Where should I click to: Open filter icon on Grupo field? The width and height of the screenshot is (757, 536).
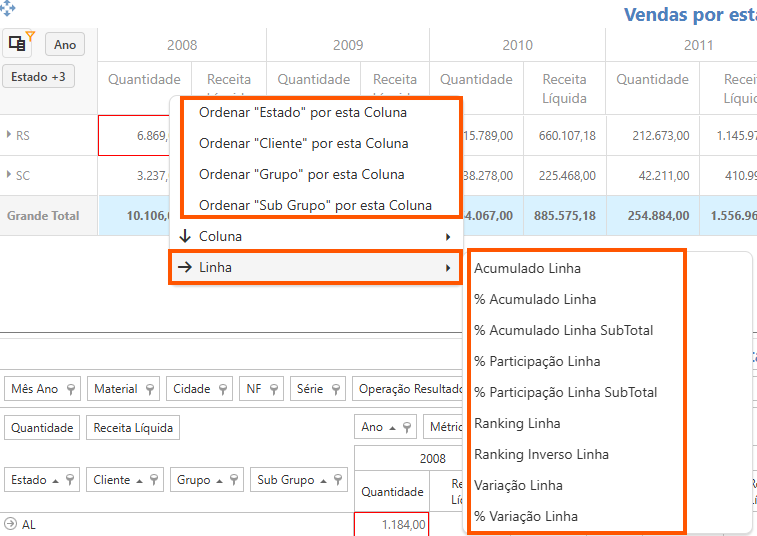click(x=234, y=480)
